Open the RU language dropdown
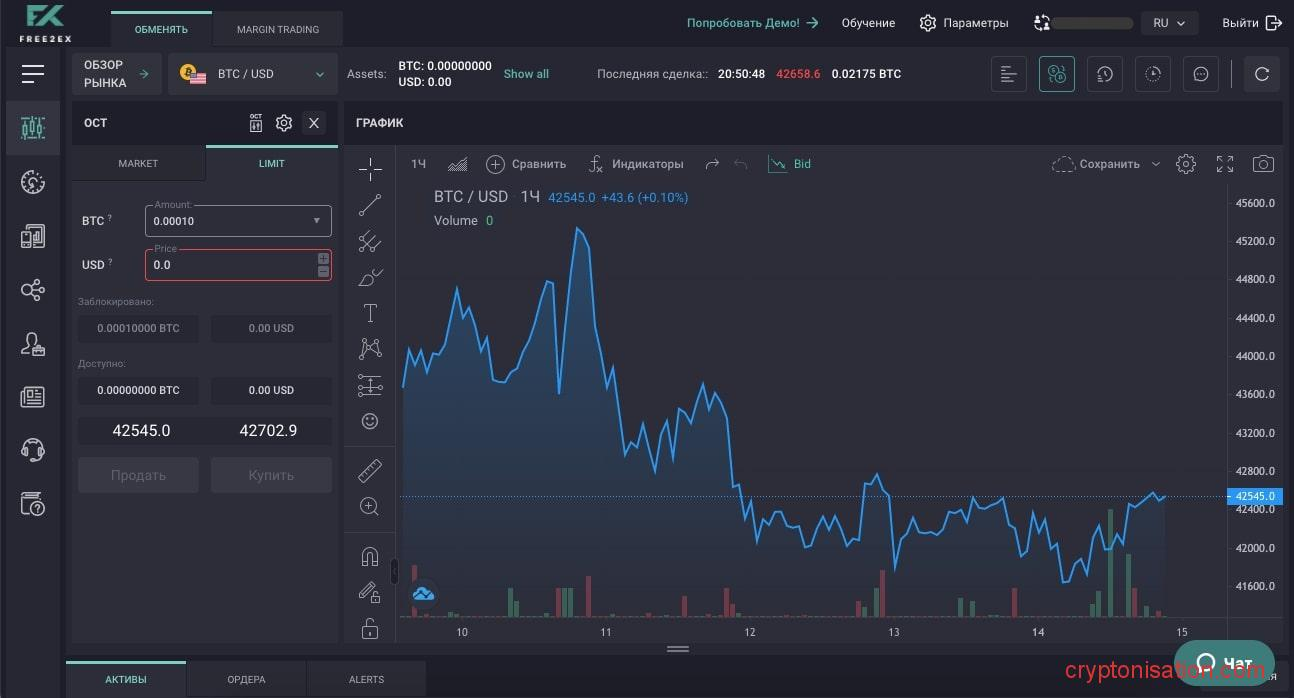The height and width of the screenshot is (698, 1294). [1168, 23]
